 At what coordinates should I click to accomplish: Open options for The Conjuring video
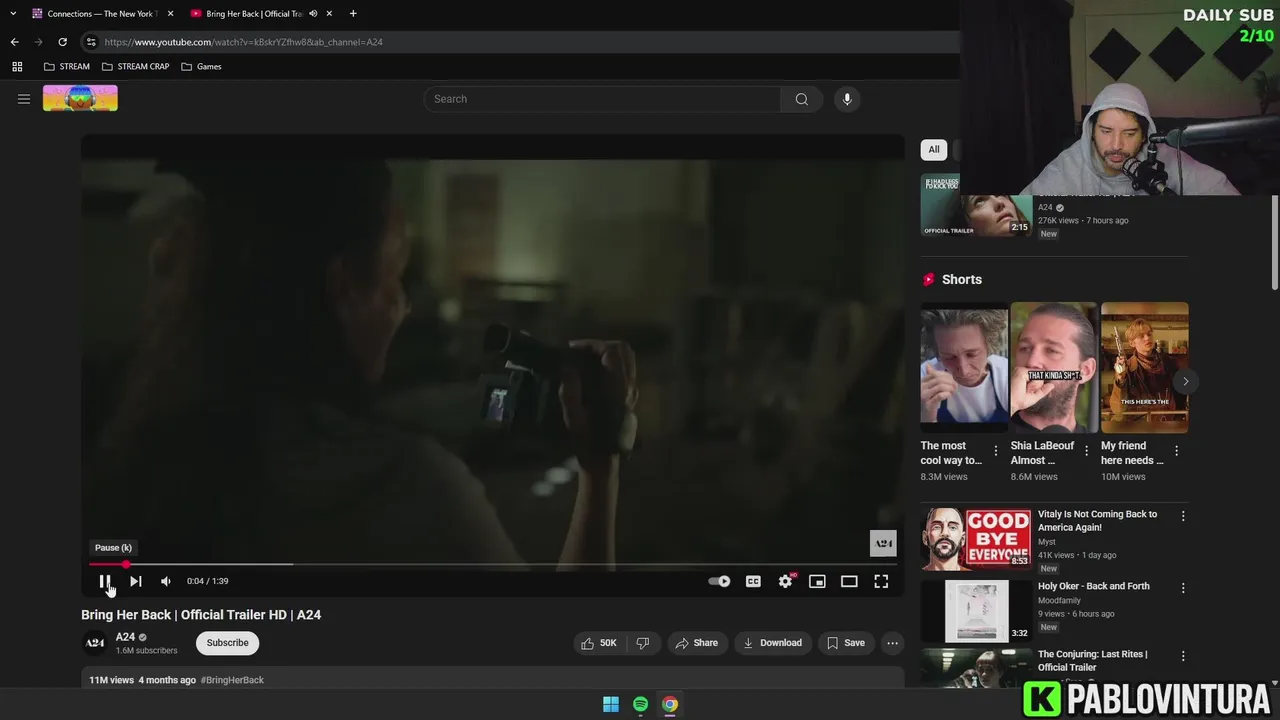[x=1183, y=656]
